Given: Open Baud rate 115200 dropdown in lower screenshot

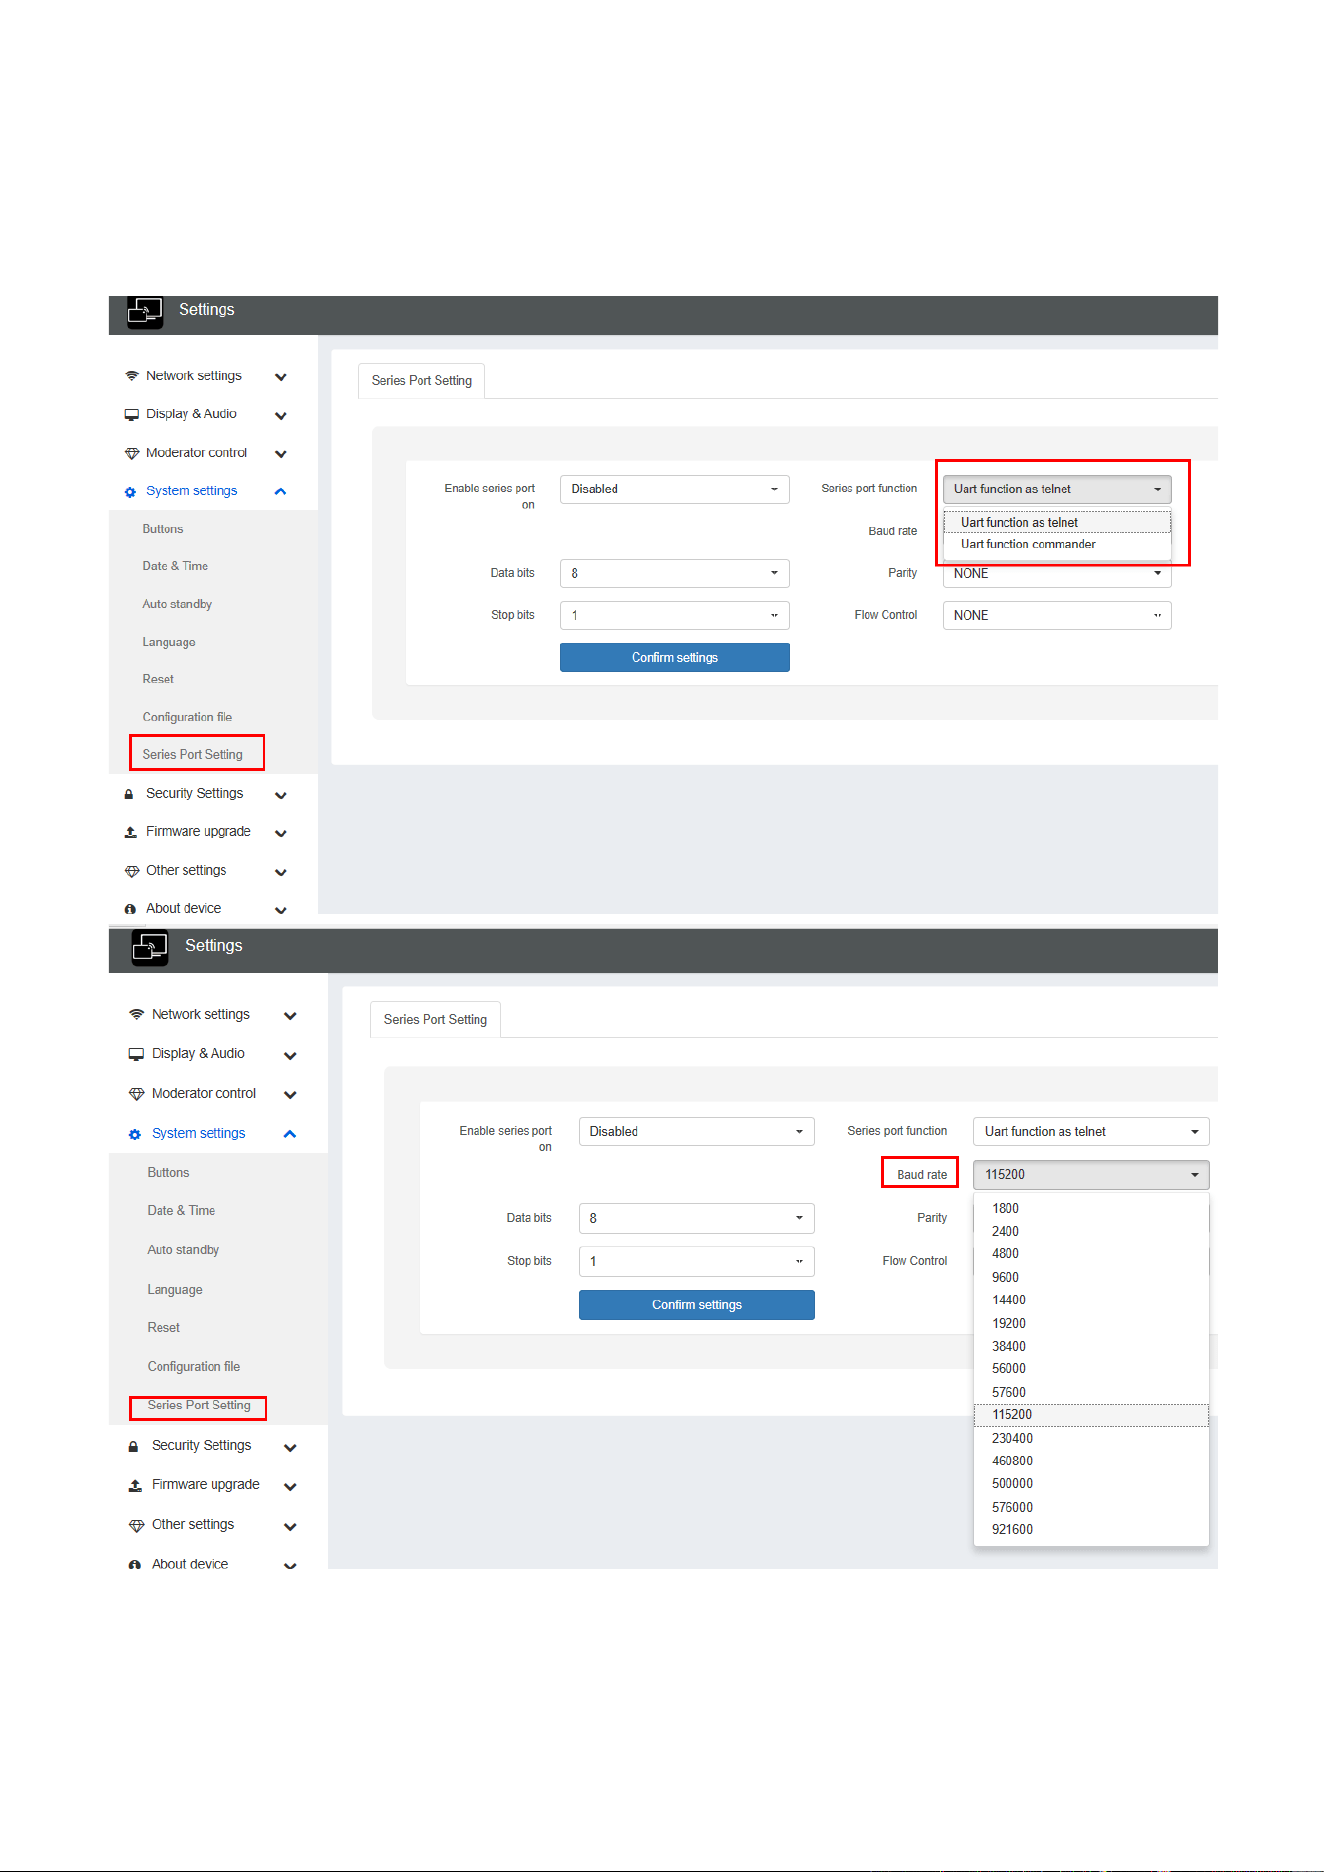Looking at the screenshot, I should (x=1091, y=1175).
